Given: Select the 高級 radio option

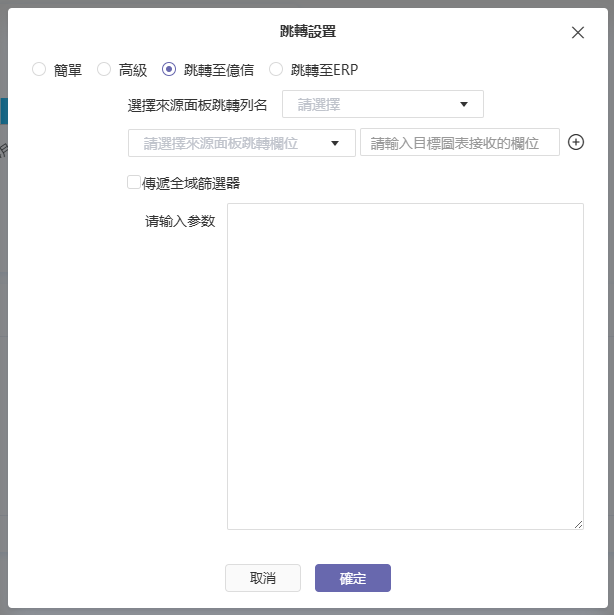Looking at the screenshot, I should pyautogui.click(x=104, y=69).
